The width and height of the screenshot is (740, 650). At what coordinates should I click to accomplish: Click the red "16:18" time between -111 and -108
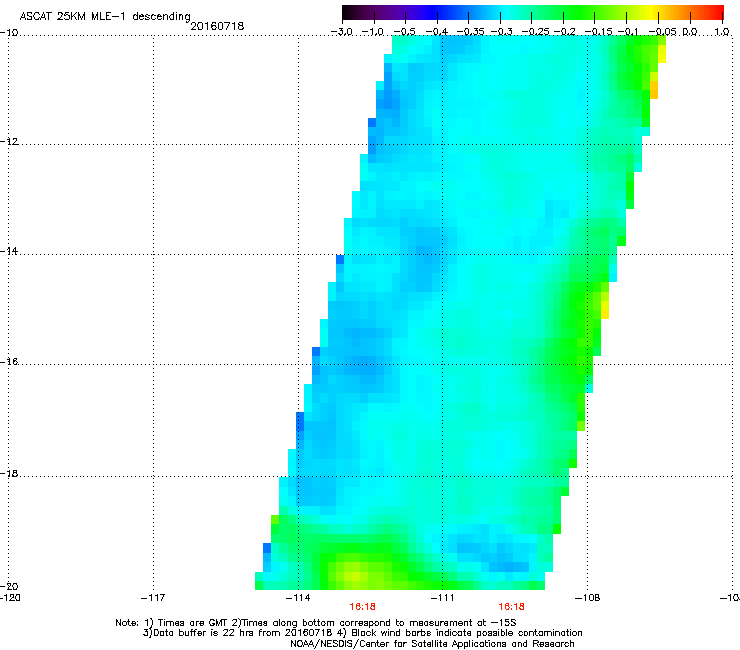(512, 607)
